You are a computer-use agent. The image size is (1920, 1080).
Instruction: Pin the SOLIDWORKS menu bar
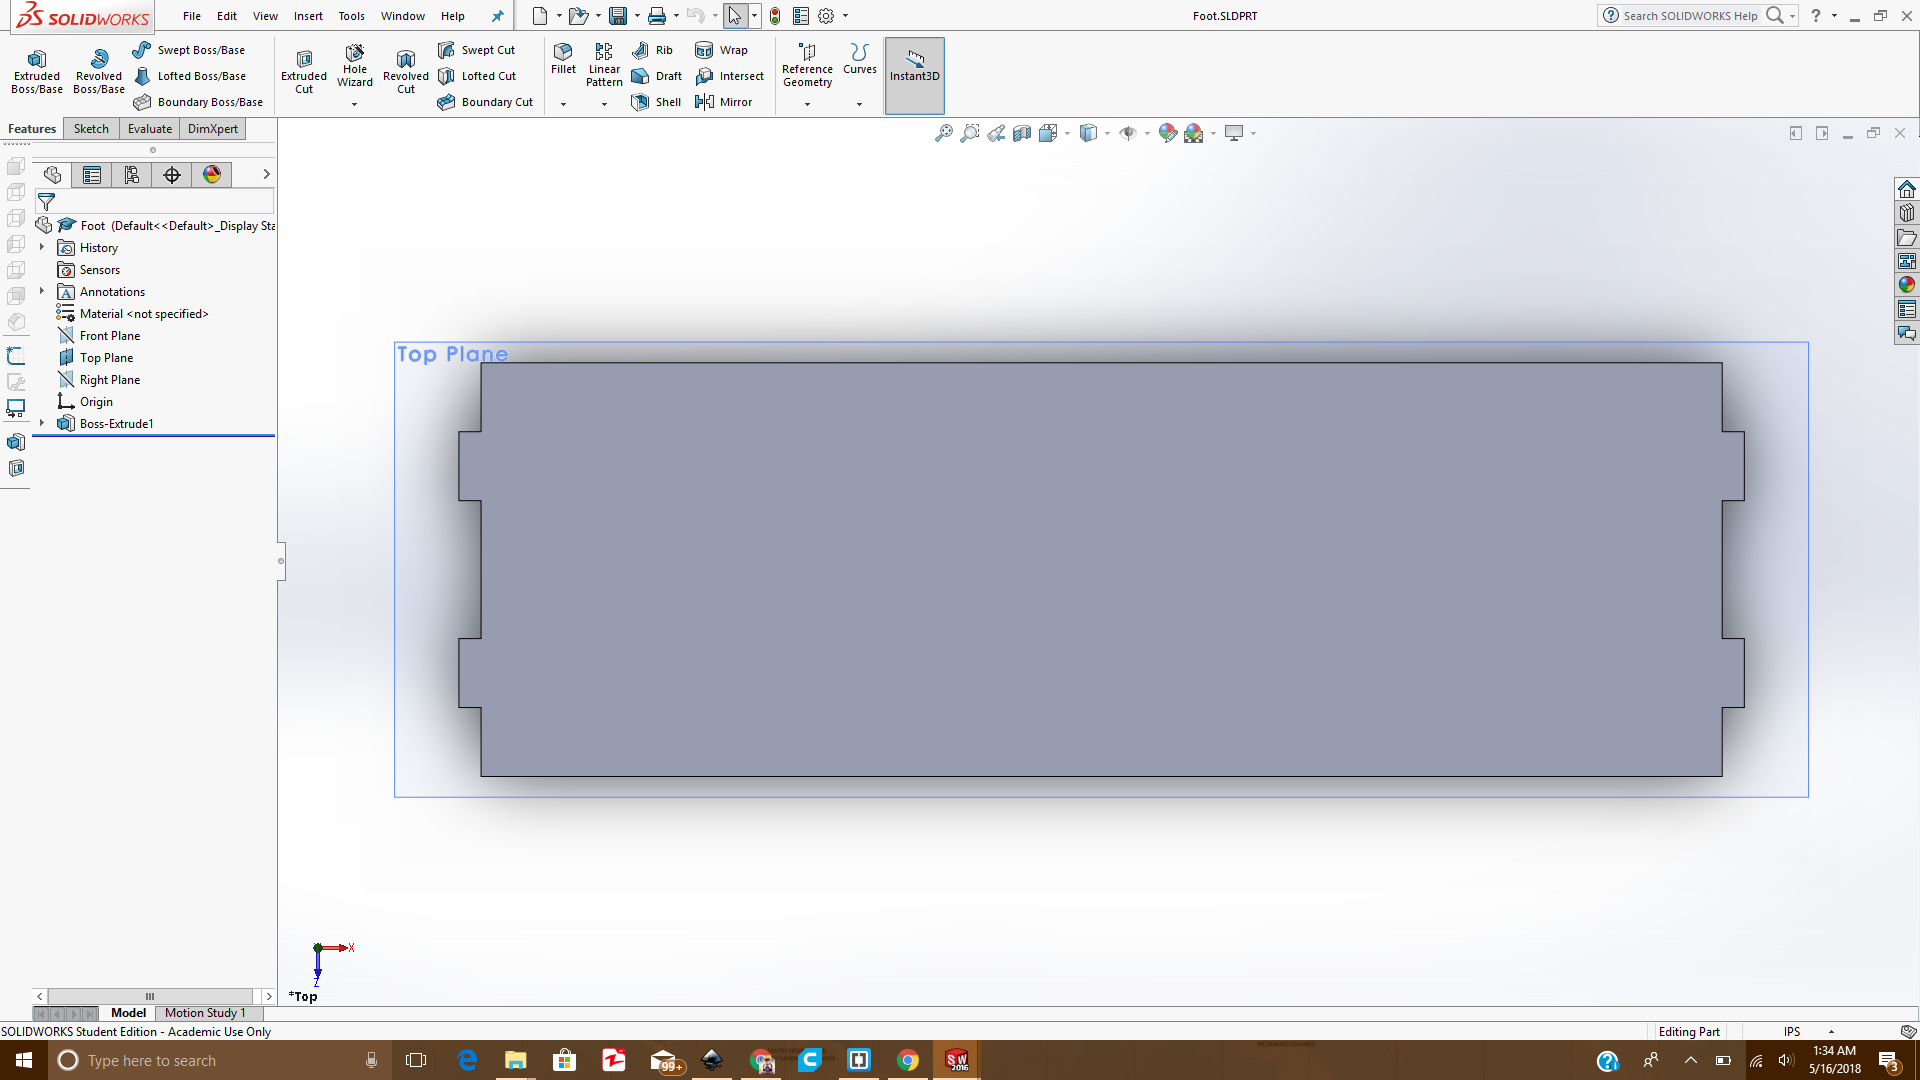tap(497, 16)
